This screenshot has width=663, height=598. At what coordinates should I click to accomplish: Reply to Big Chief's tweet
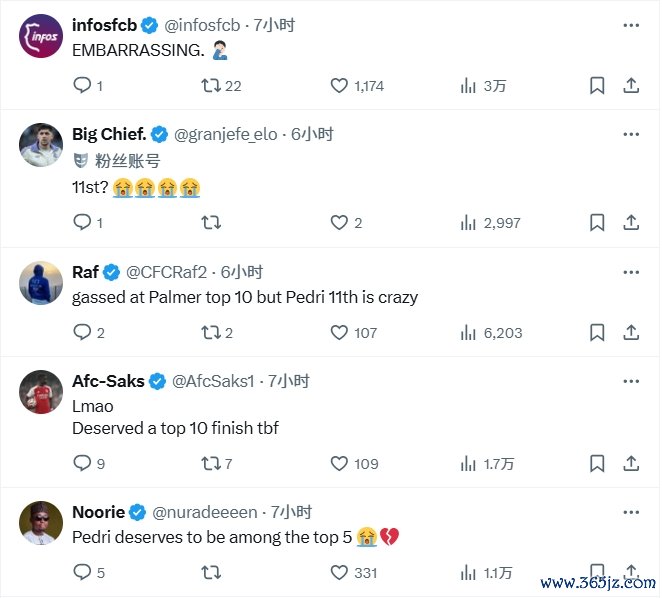point(82,223)
